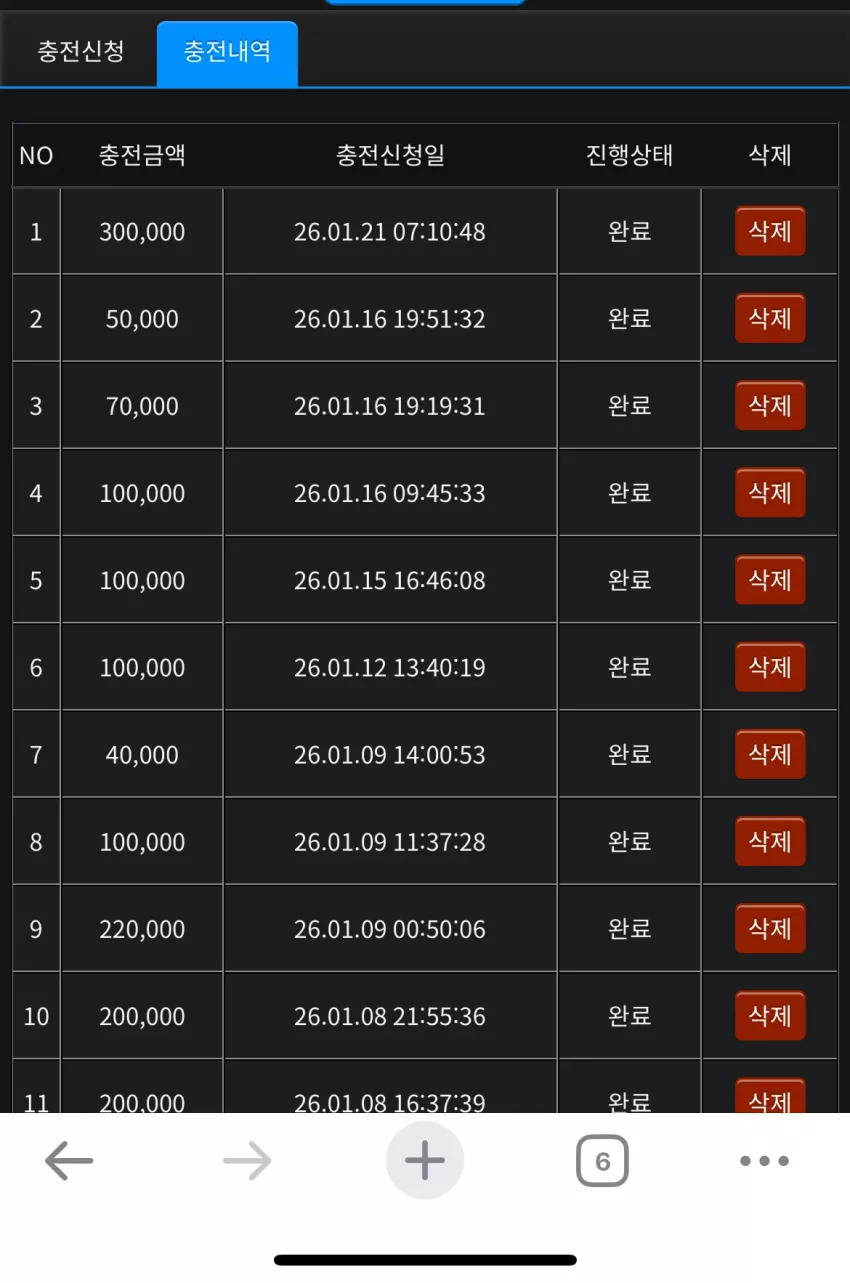Delete row 1 with the 300,000 charge

770,232
